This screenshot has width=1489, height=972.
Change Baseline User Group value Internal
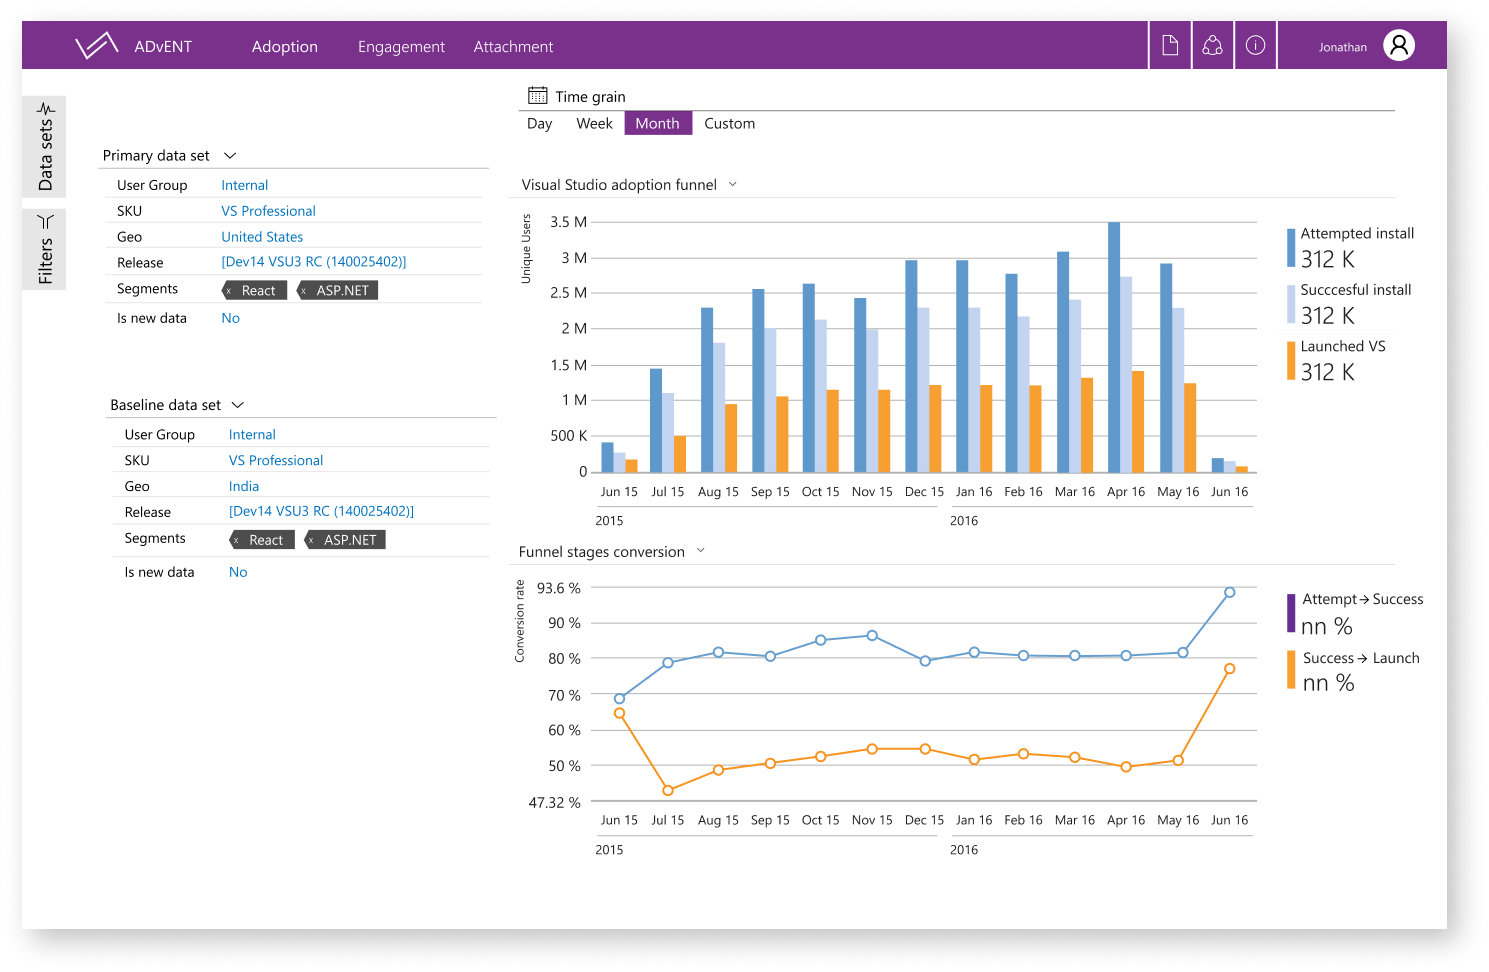point(252,435)
